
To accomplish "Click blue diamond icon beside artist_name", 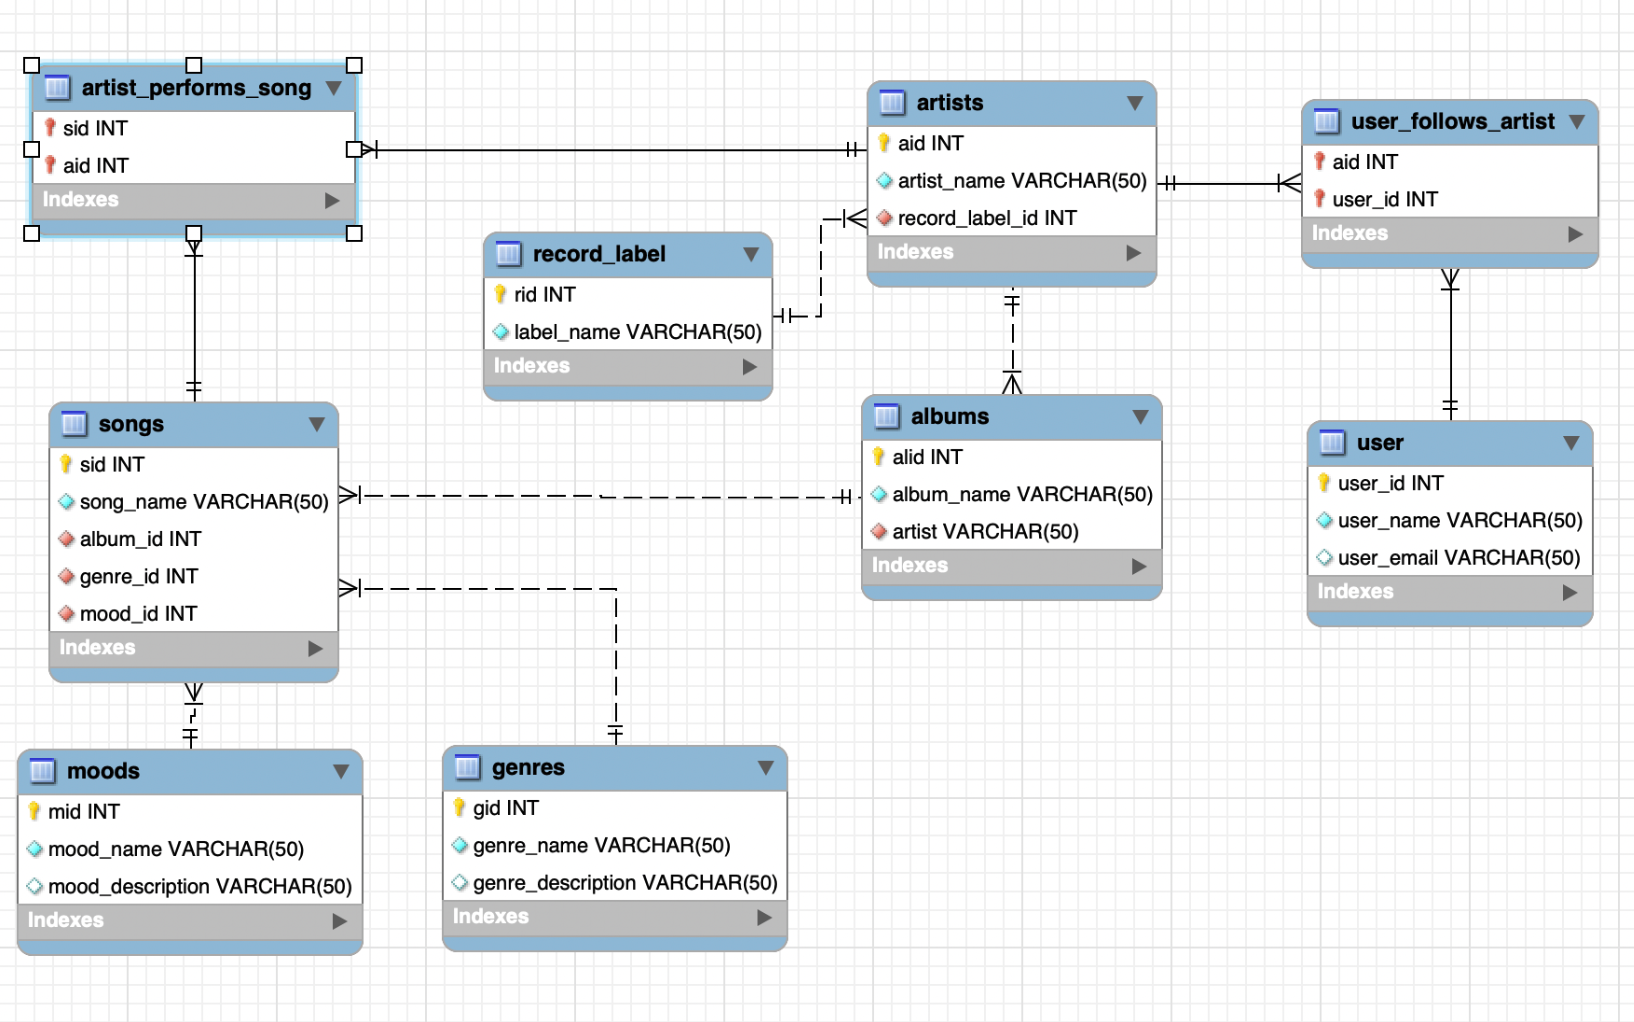I will (x=884, y=181).
